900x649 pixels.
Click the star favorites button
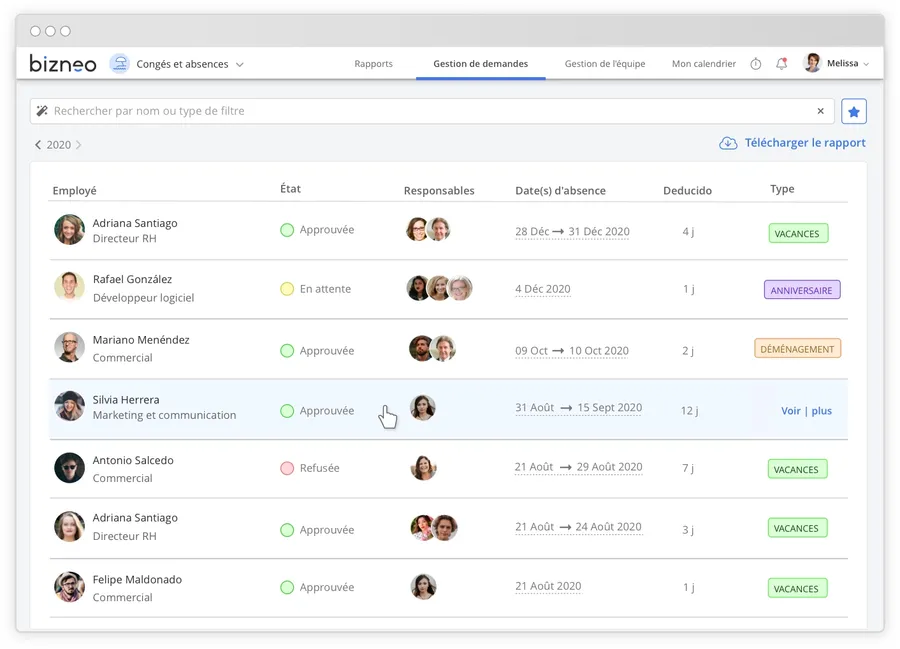tap(853, 112)
